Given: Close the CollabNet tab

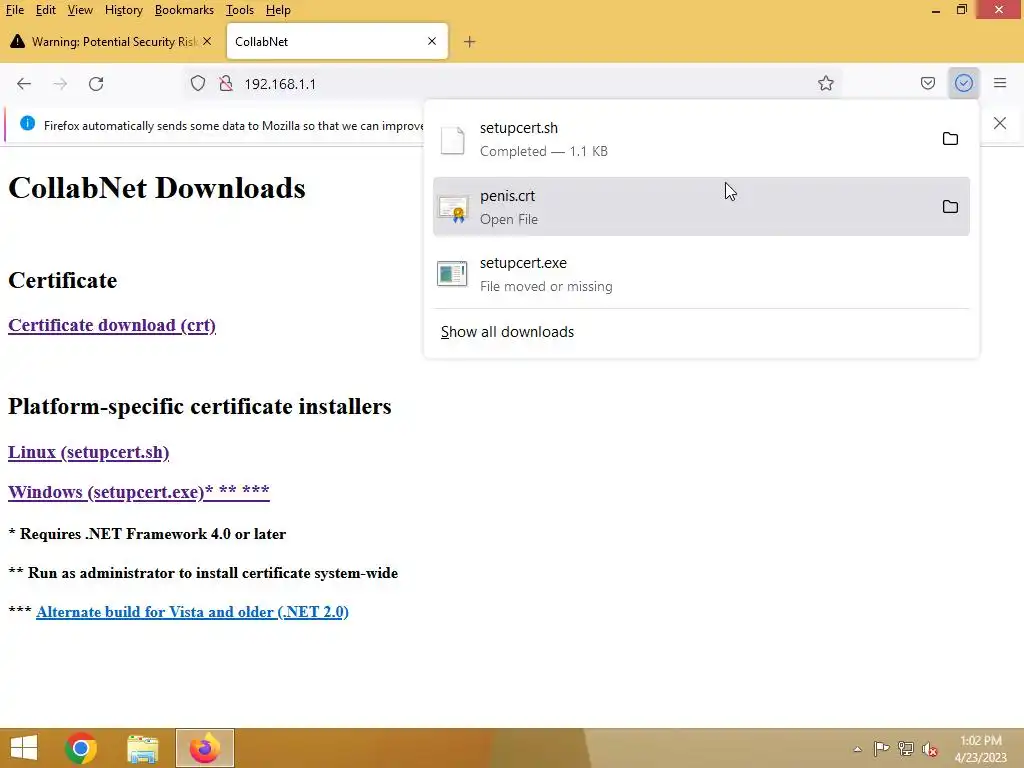Looking at the screenshot, I should pos(432,41).
